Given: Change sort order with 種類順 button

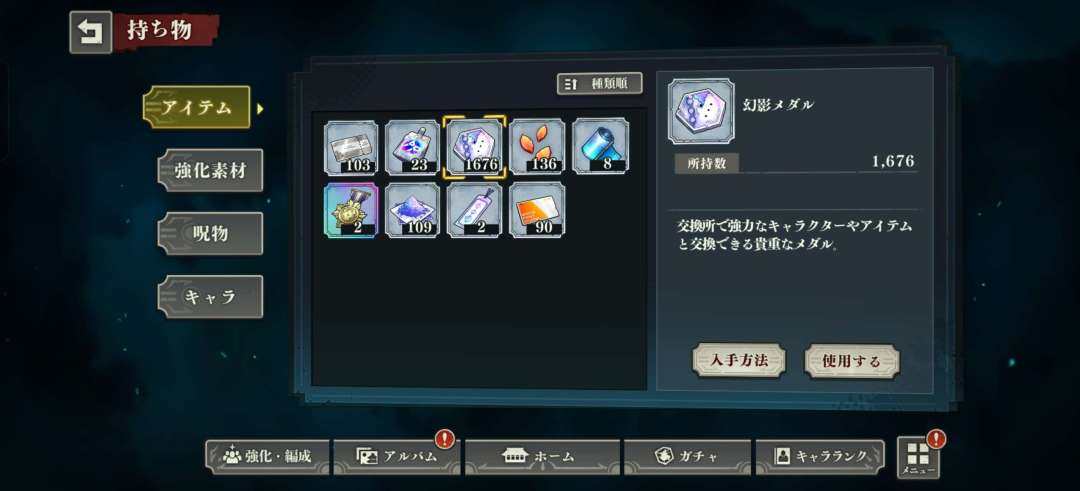Looking at the screenshot, I should tap(599, 84).
